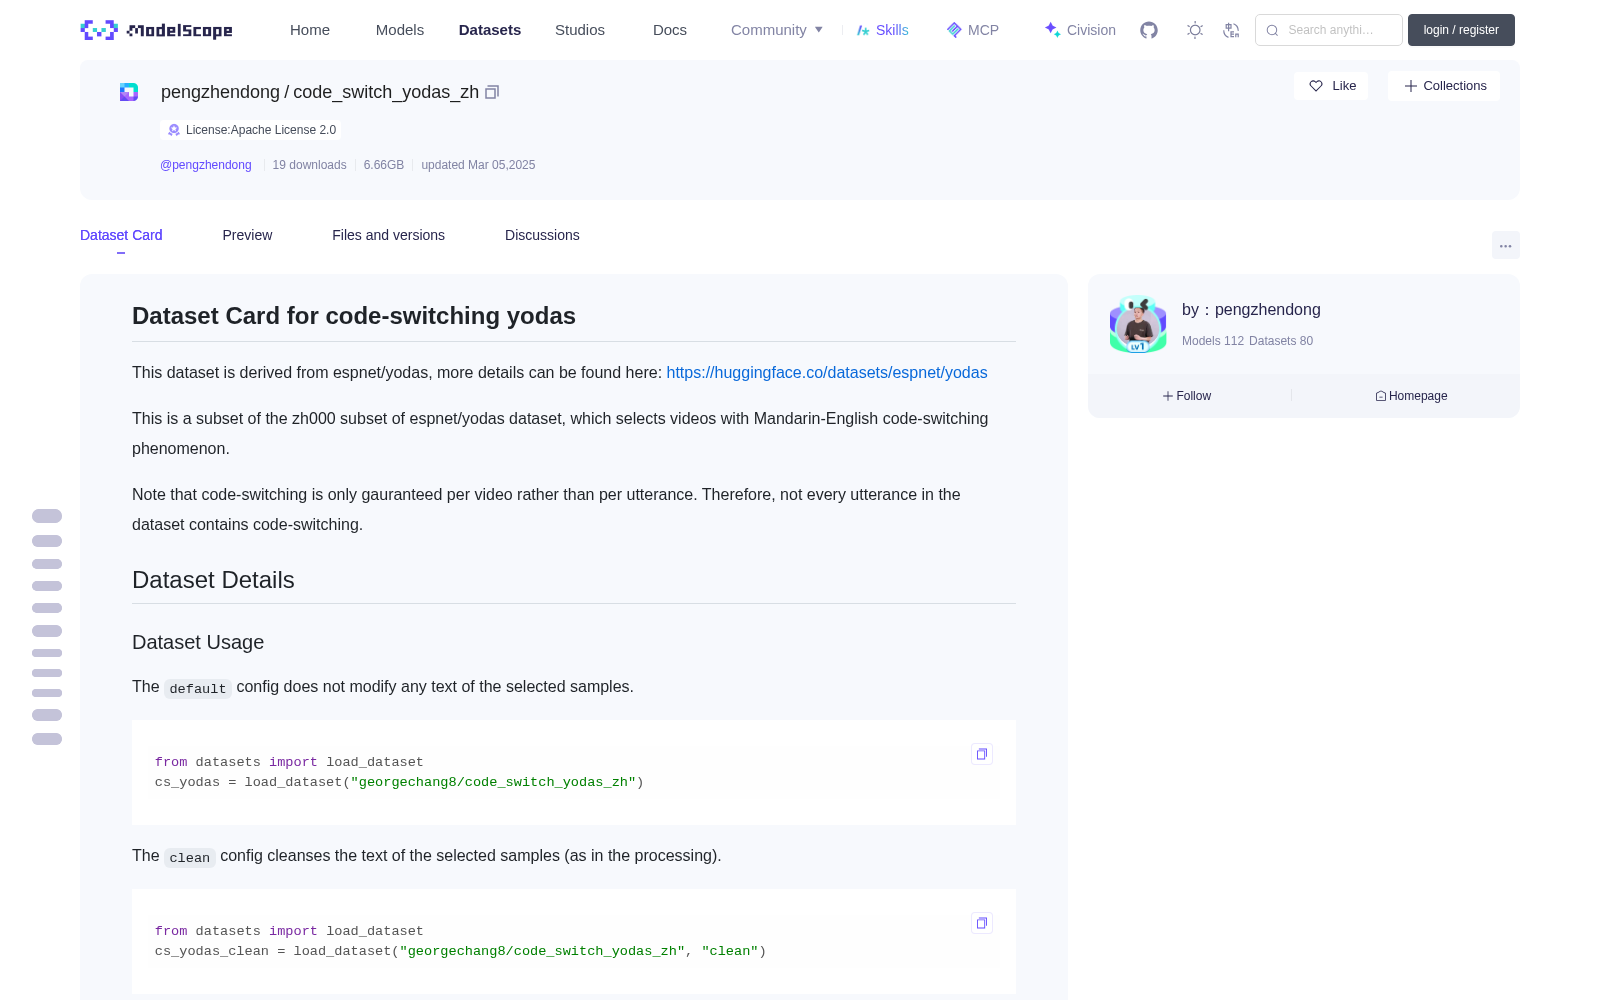Open the Docs nav item

tap(670, 30)
